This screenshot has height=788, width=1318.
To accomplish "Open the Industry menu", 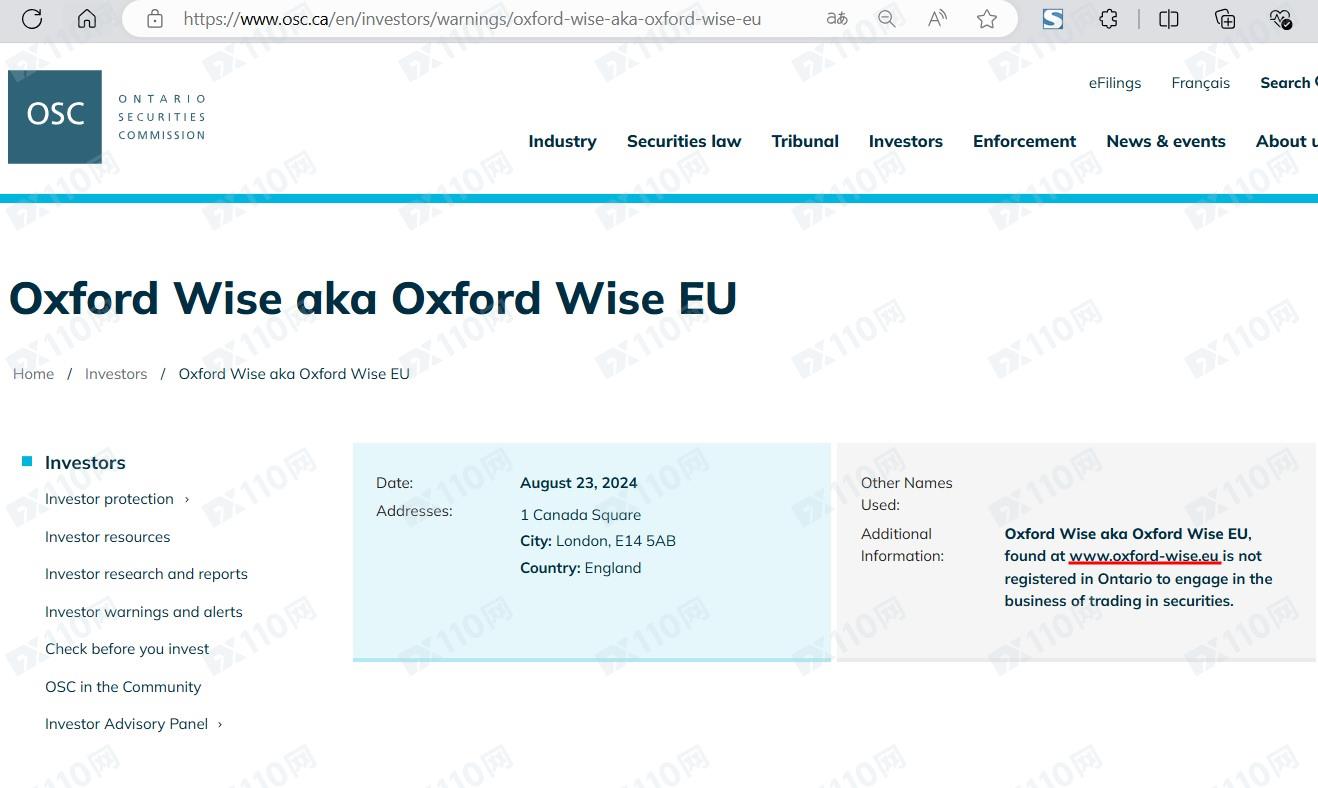I will click(x=562, y=141).
